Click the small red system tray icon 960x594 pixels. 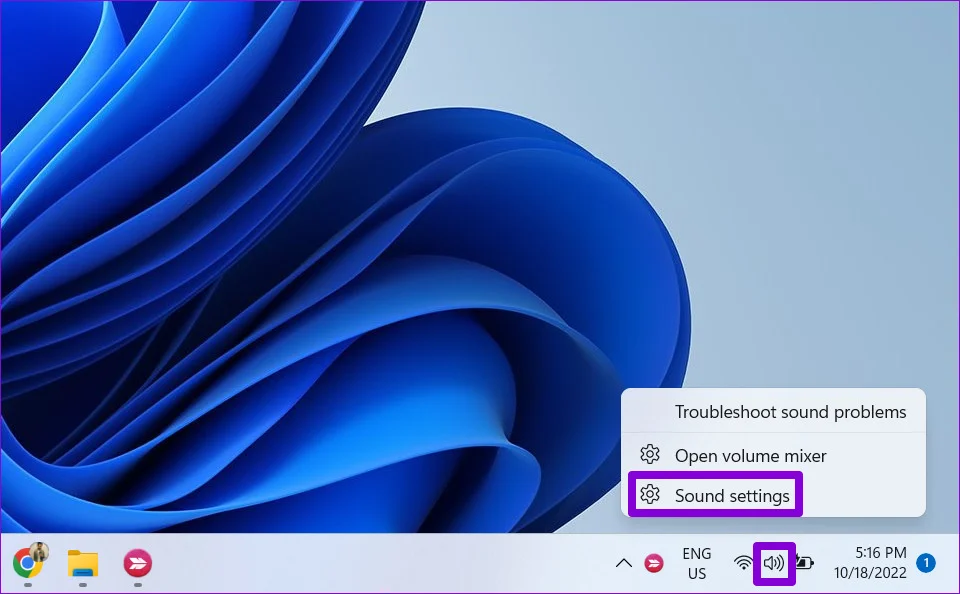pos(654,564)
